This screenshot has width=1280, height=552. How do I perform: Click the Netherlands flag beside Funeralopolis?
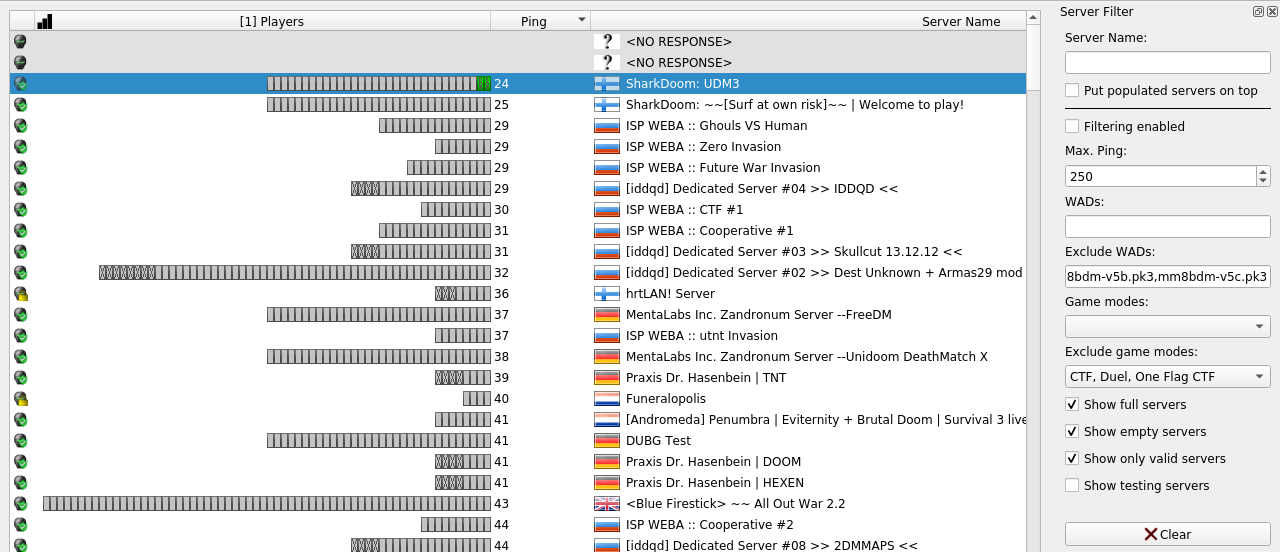(607, 399)
